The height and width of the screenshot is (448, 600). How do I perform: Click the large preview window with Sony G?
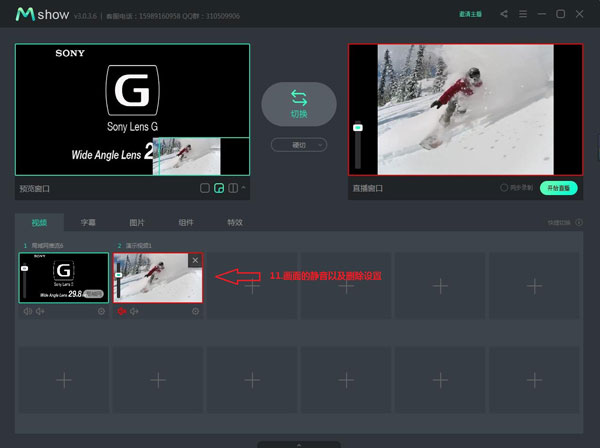coord(132,109)
